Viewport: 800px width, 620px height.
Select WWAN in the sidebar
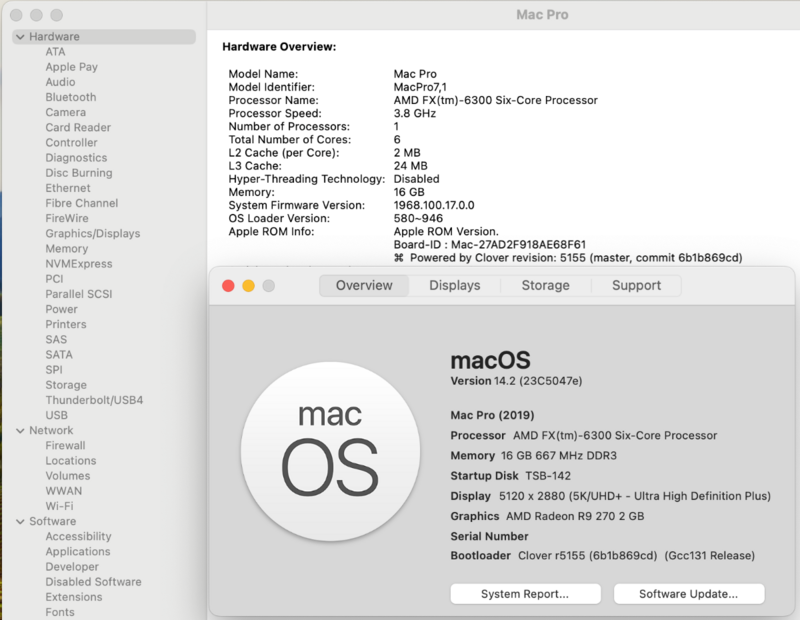[x=63, y=491]
